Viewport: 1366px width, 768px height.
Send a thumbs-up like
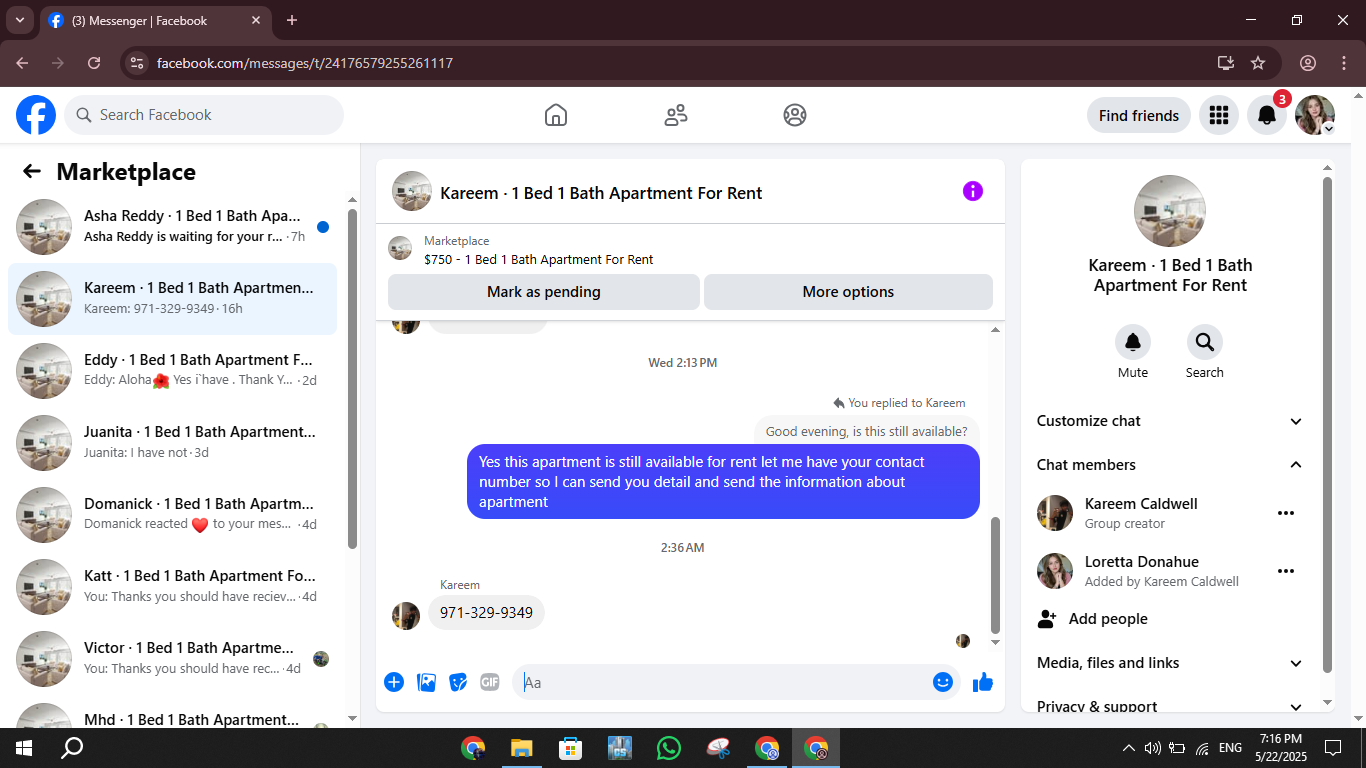(983, 682)
